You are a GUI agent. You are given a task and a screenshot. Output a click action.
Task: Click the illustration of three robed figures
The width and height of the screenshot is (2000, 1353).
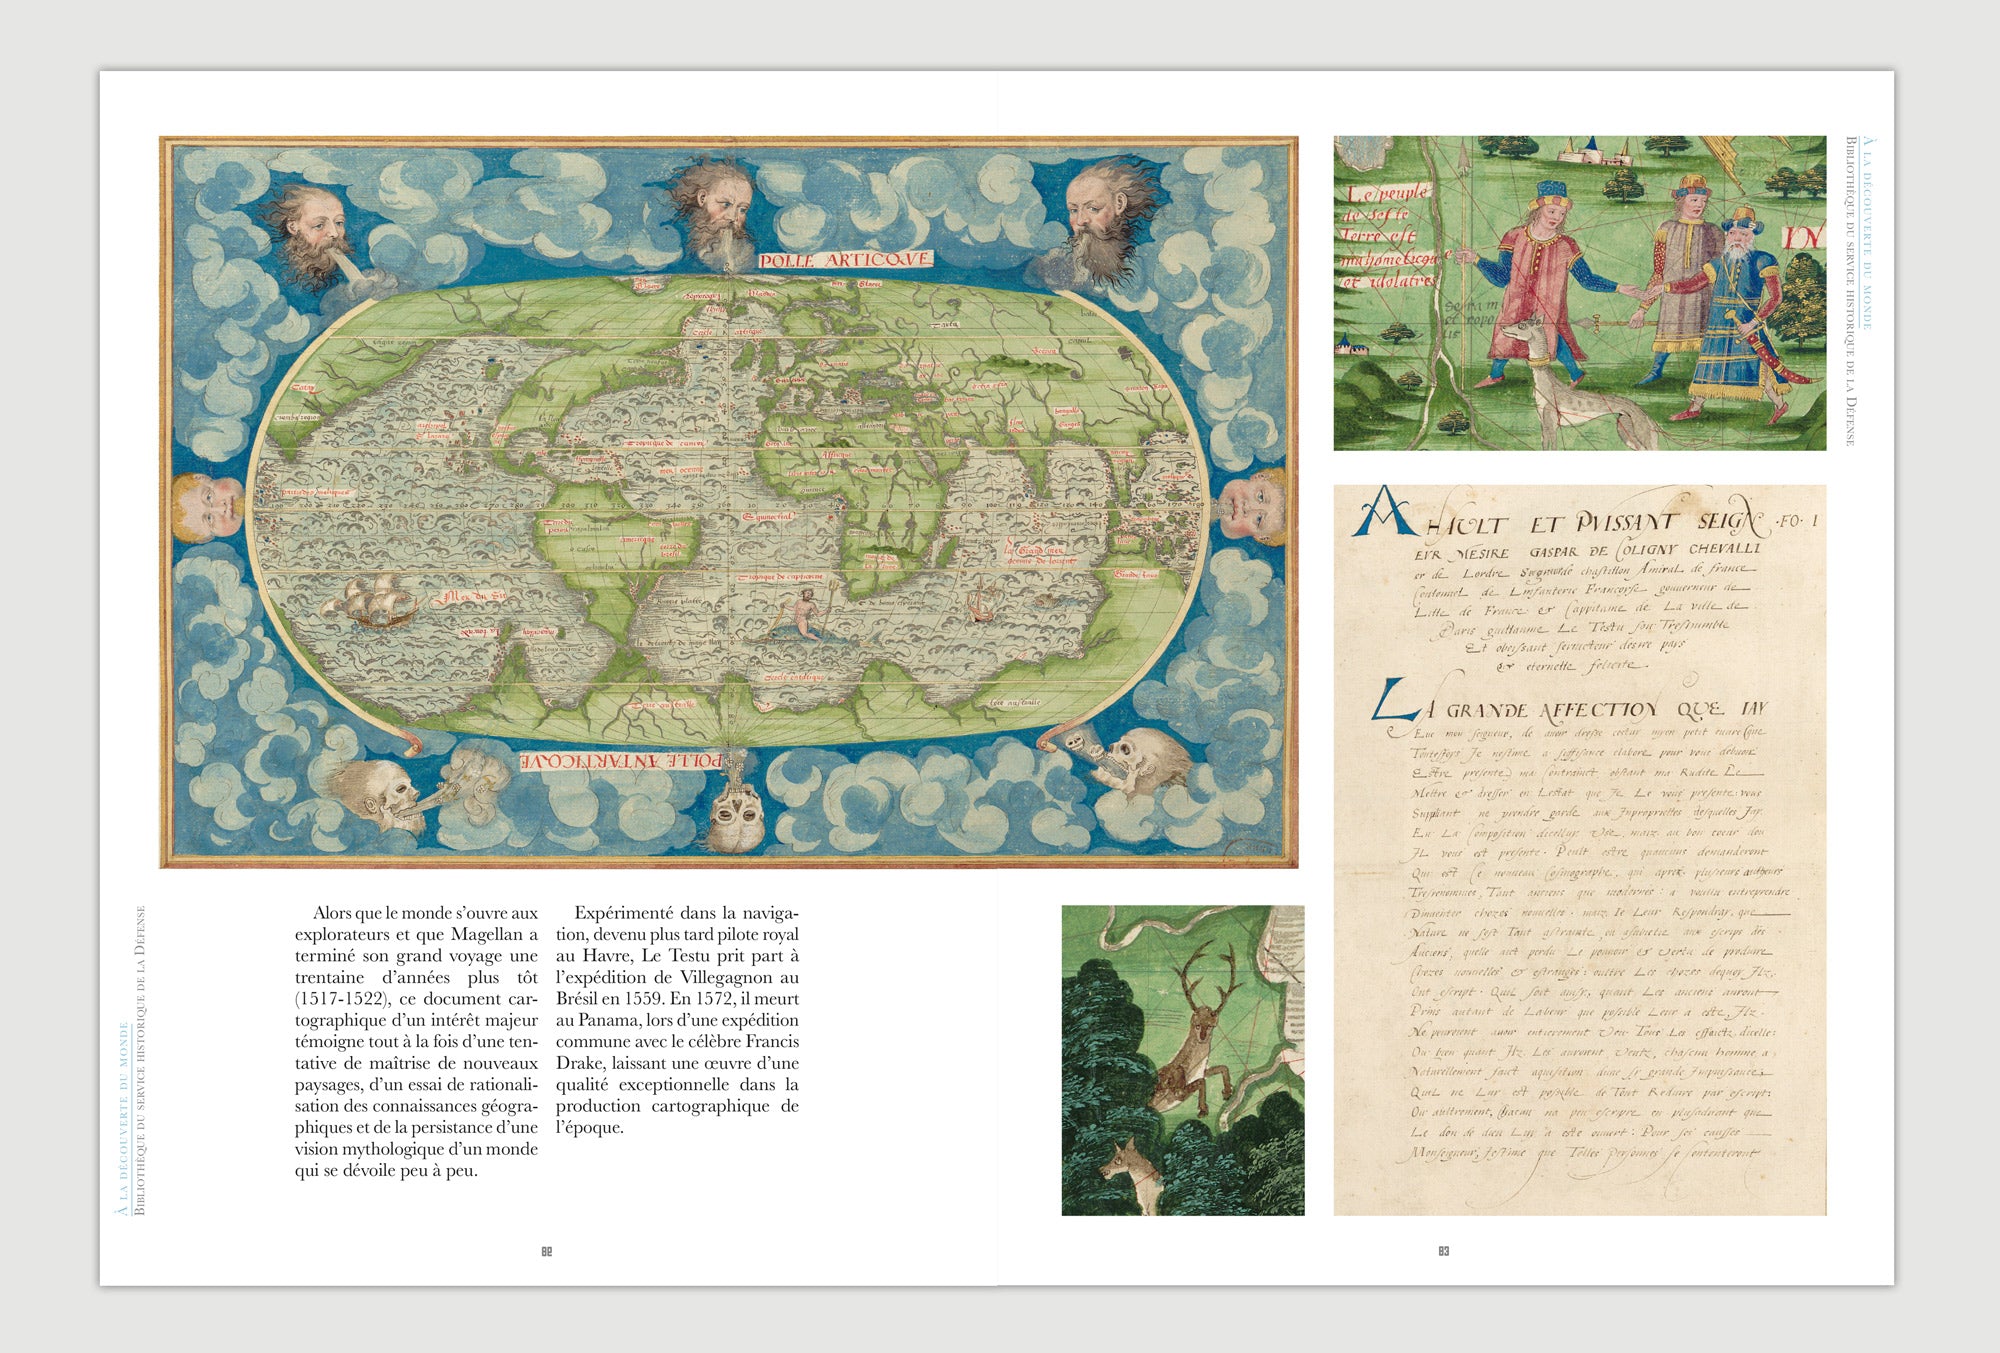click(x=1580, y=293)
